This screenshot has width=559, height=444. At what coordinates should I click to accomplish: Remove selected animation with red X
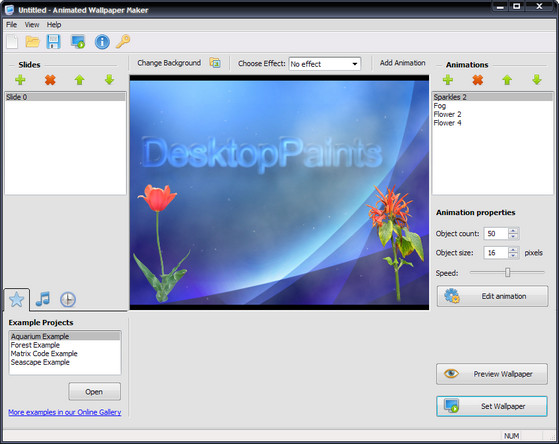click(478, 80)
